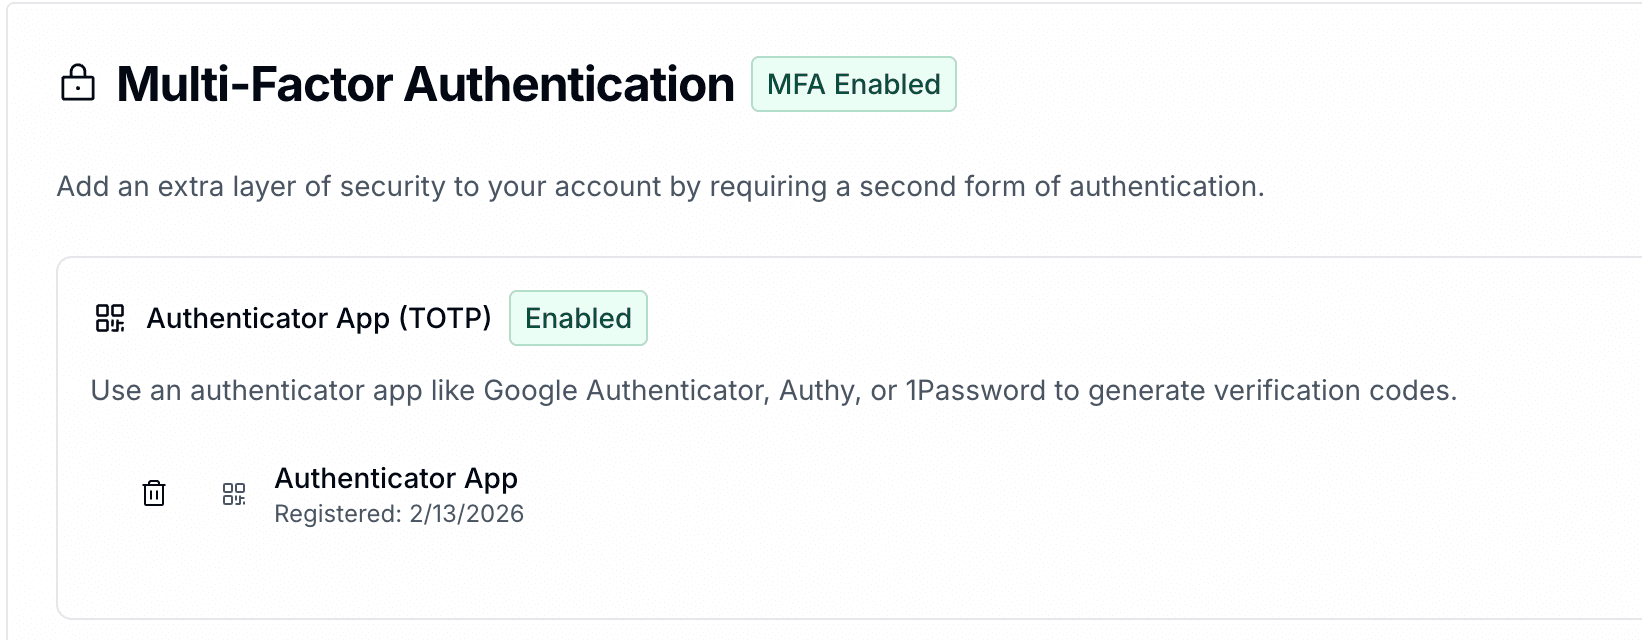Click the word 1Password in the description

[x=975, y=390]
